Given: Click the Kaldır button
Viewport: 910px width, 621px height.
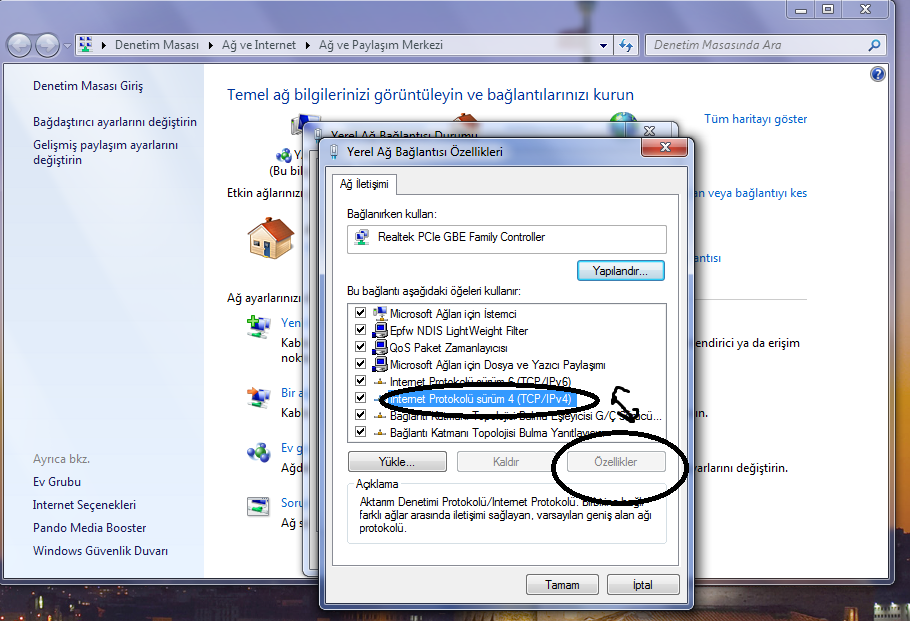Looking at the screenshot, I should click(505, 462).
